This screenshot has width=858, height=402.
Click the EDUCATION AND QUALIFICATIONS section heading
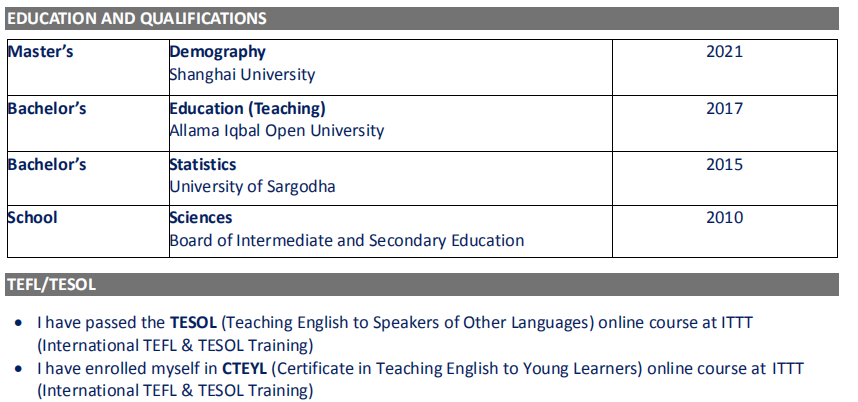tap(137, 18)
